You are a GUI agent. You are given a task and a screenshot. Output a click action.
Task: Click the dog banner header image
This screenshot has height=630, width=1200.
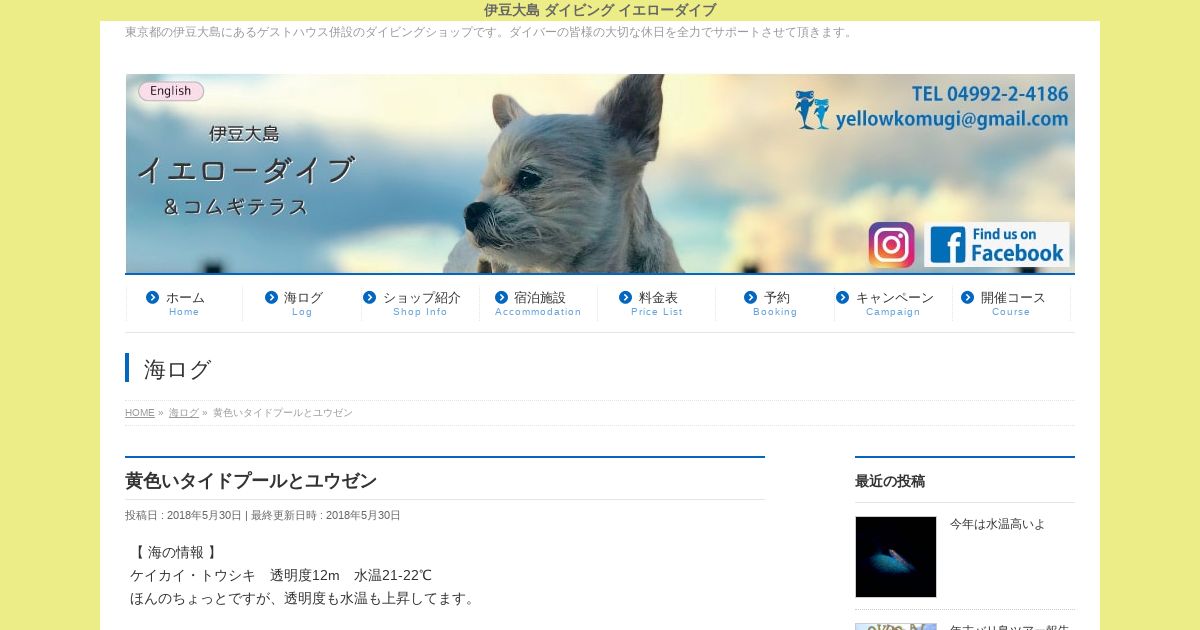tap(600, 173)
